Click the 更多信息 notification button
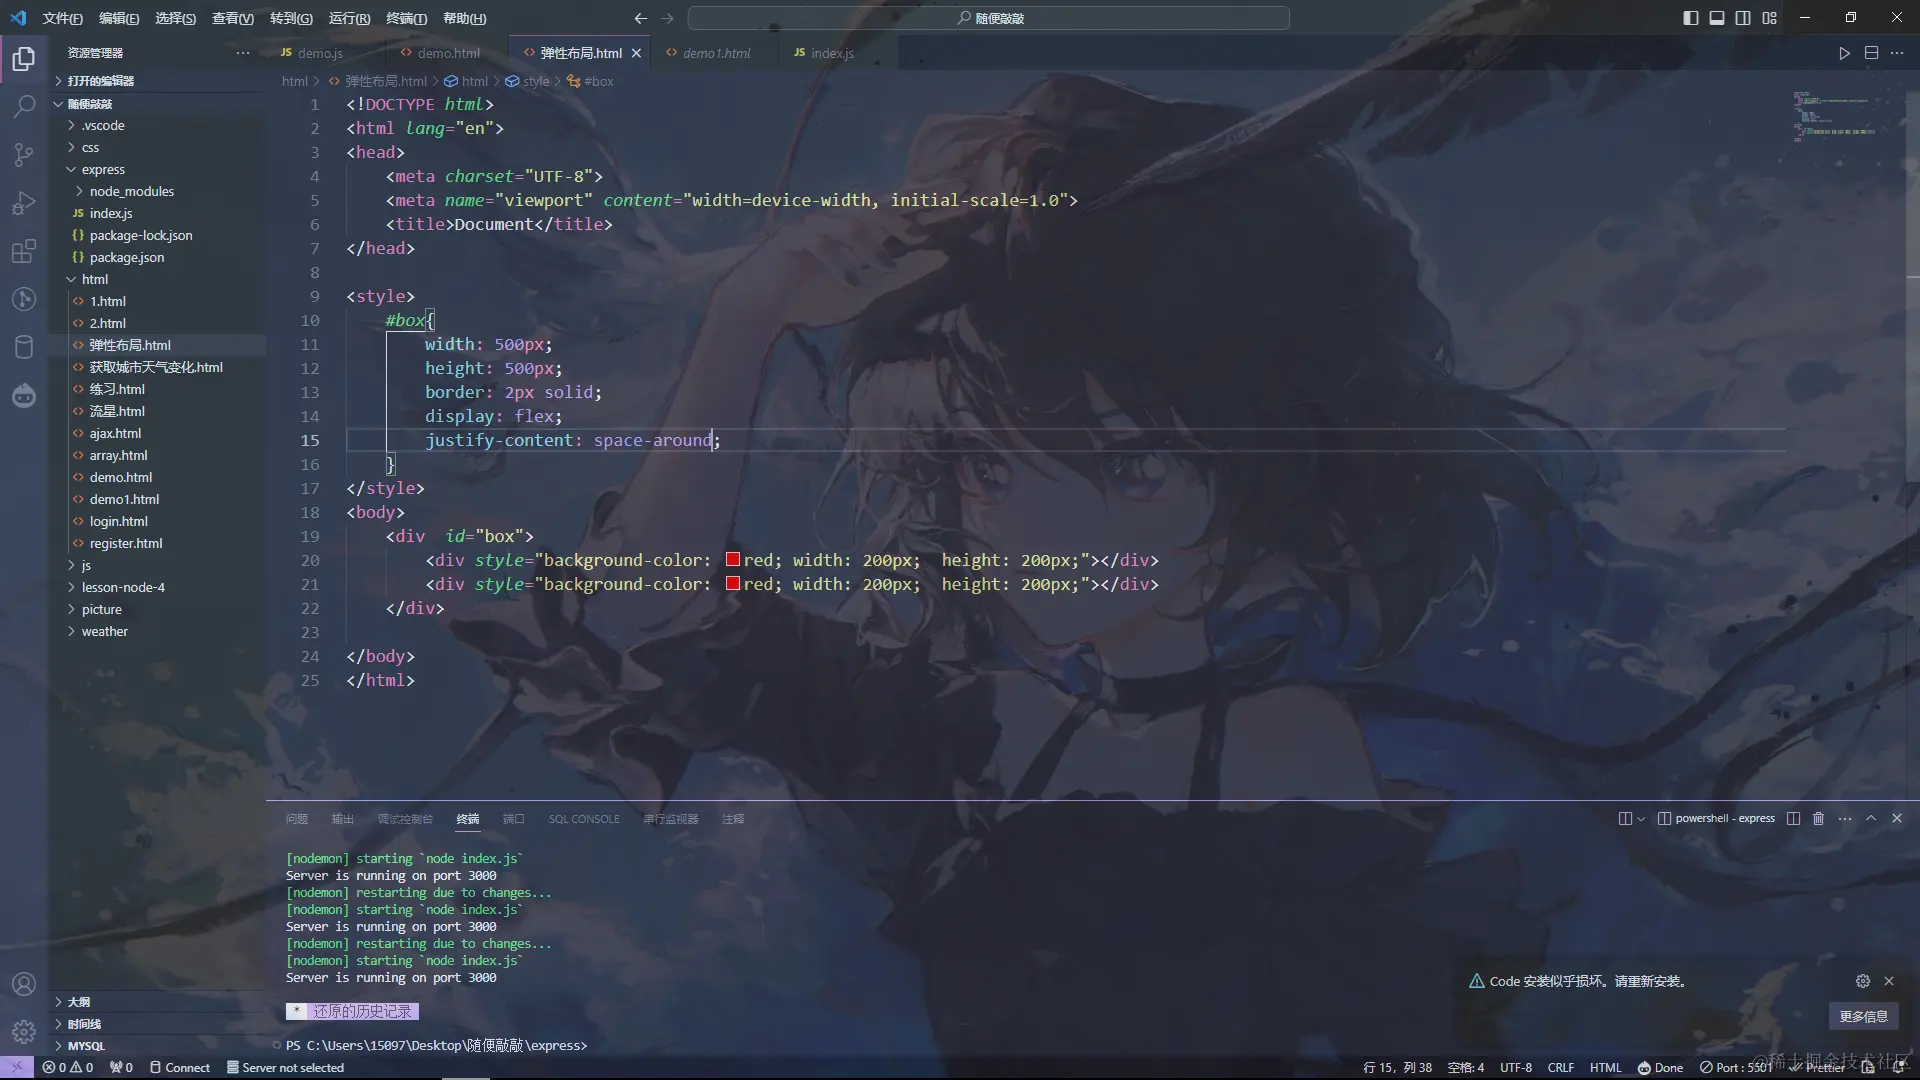 (x=1863, y=1016)
